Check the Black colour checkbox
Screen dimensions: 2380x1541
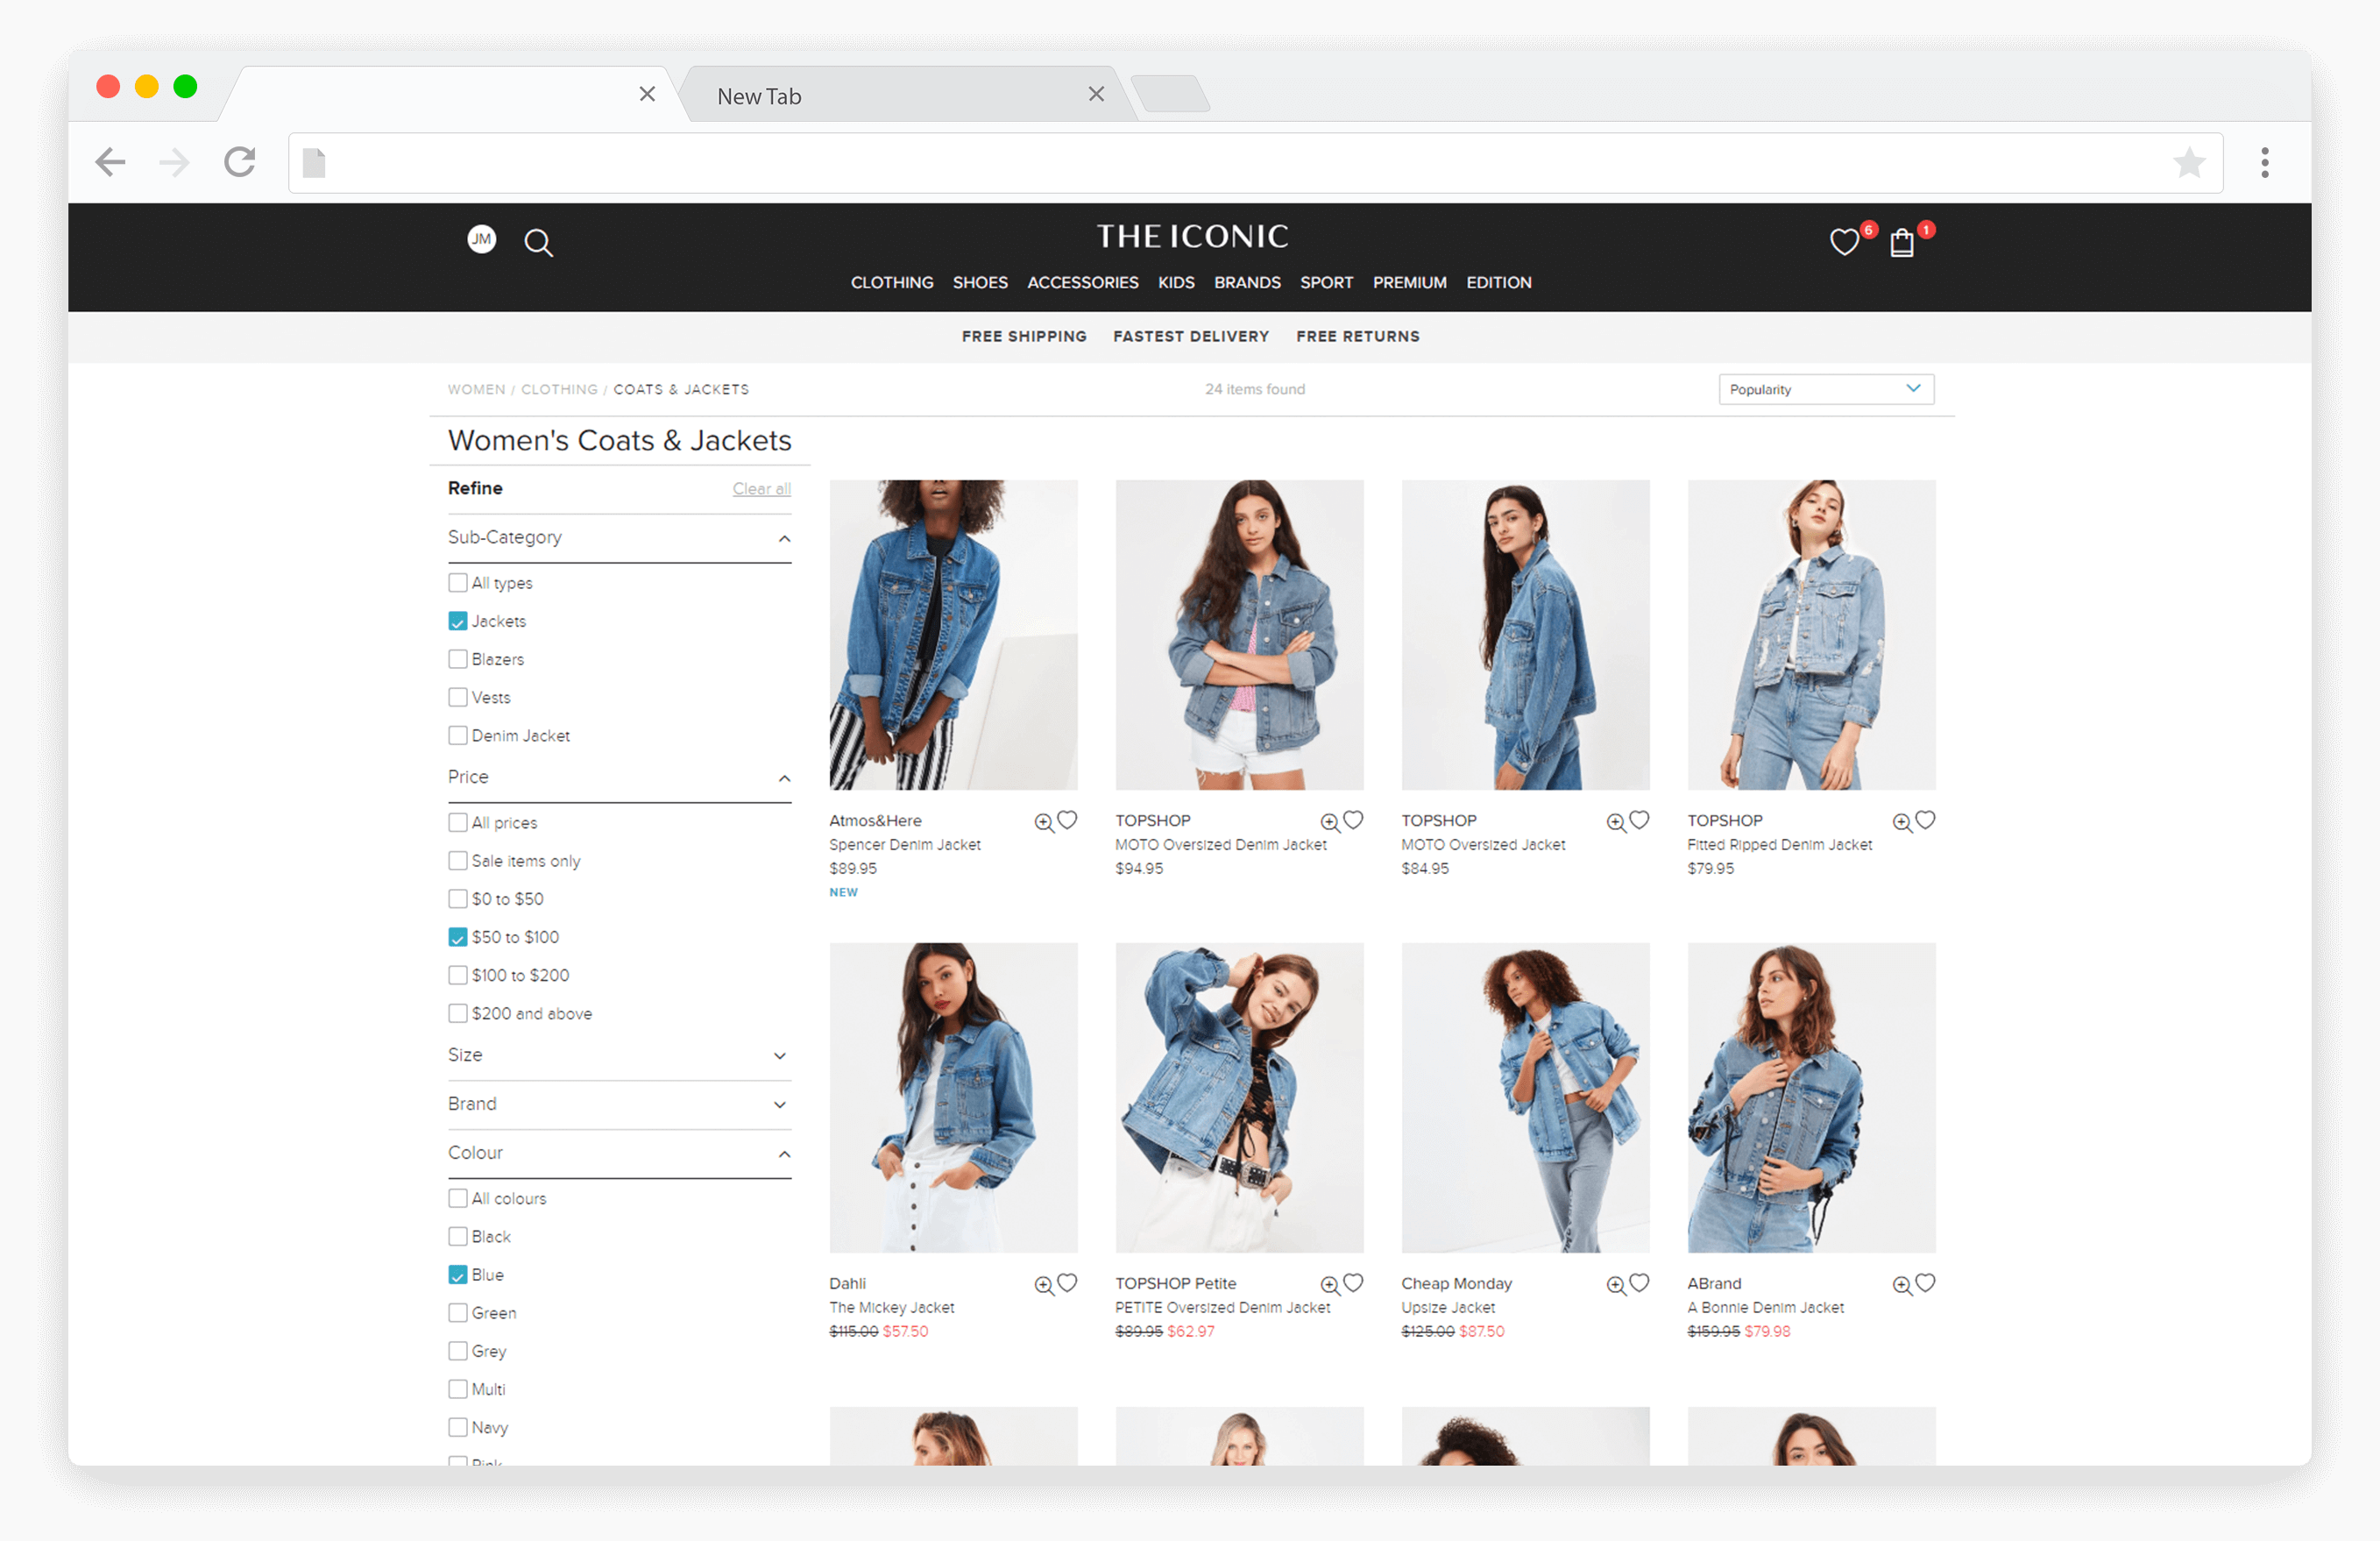(x=458, y=1237)
